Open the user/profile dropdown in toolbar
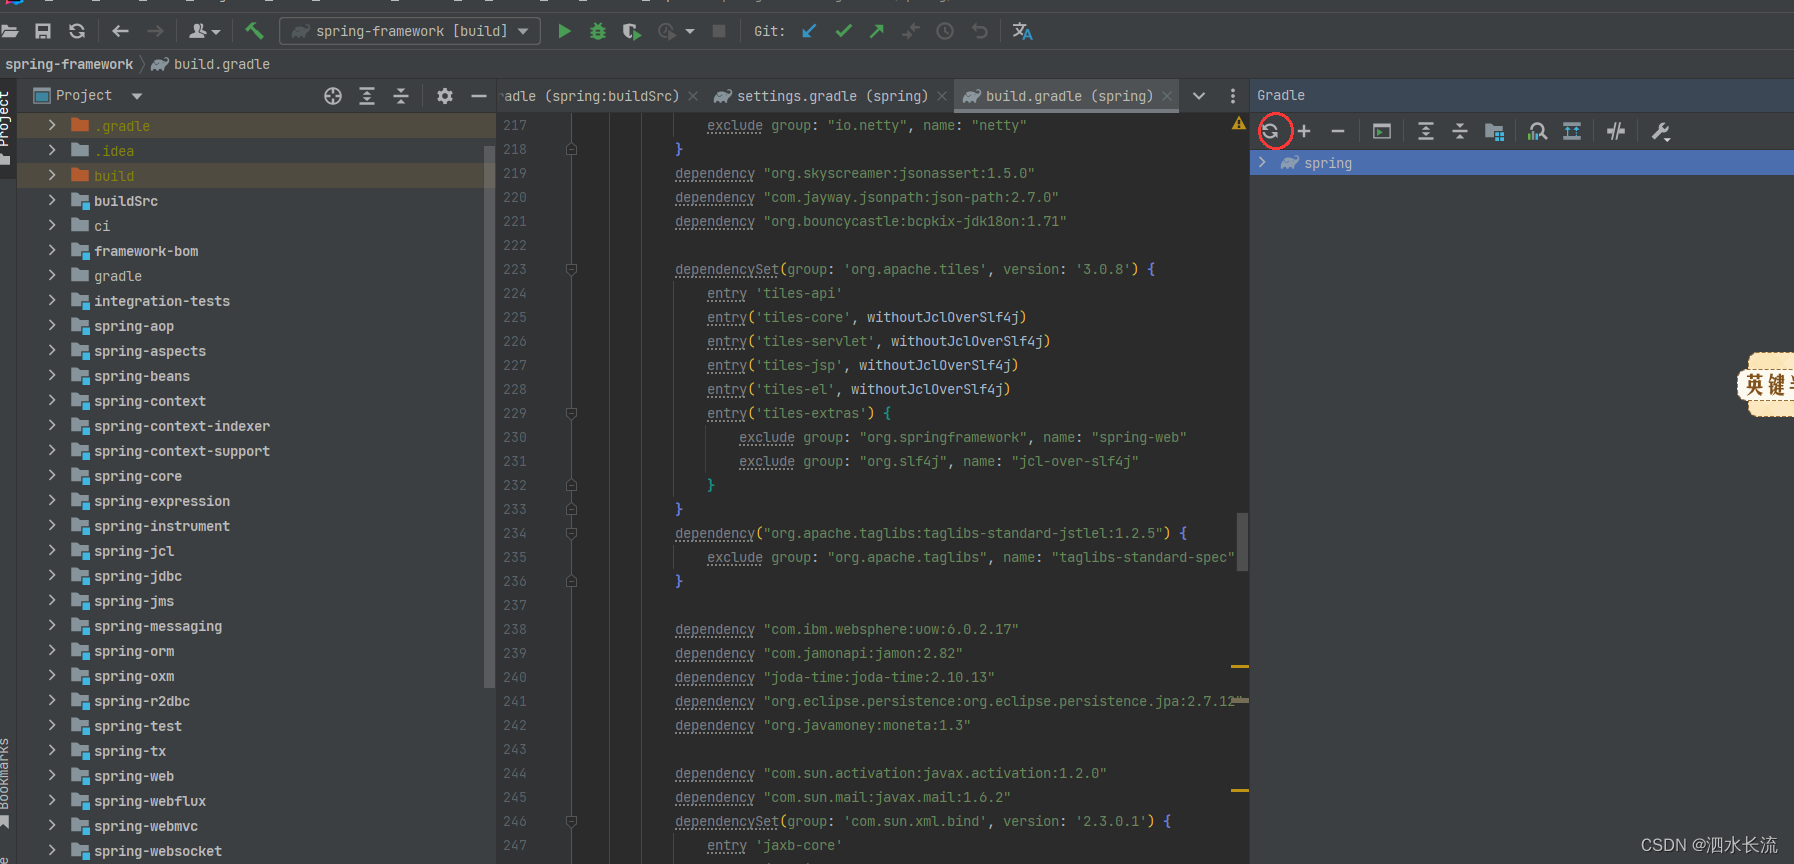 [x=204, y=31]
